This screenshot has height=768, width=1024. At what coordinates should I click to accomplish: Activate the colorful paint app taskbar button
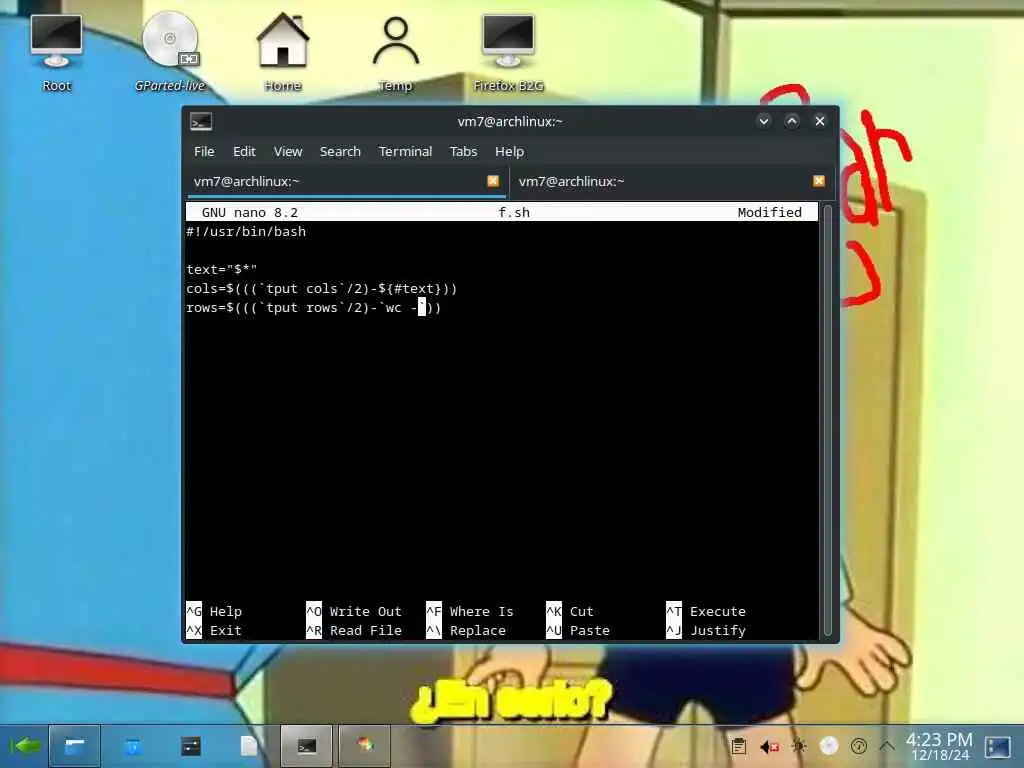364,746
